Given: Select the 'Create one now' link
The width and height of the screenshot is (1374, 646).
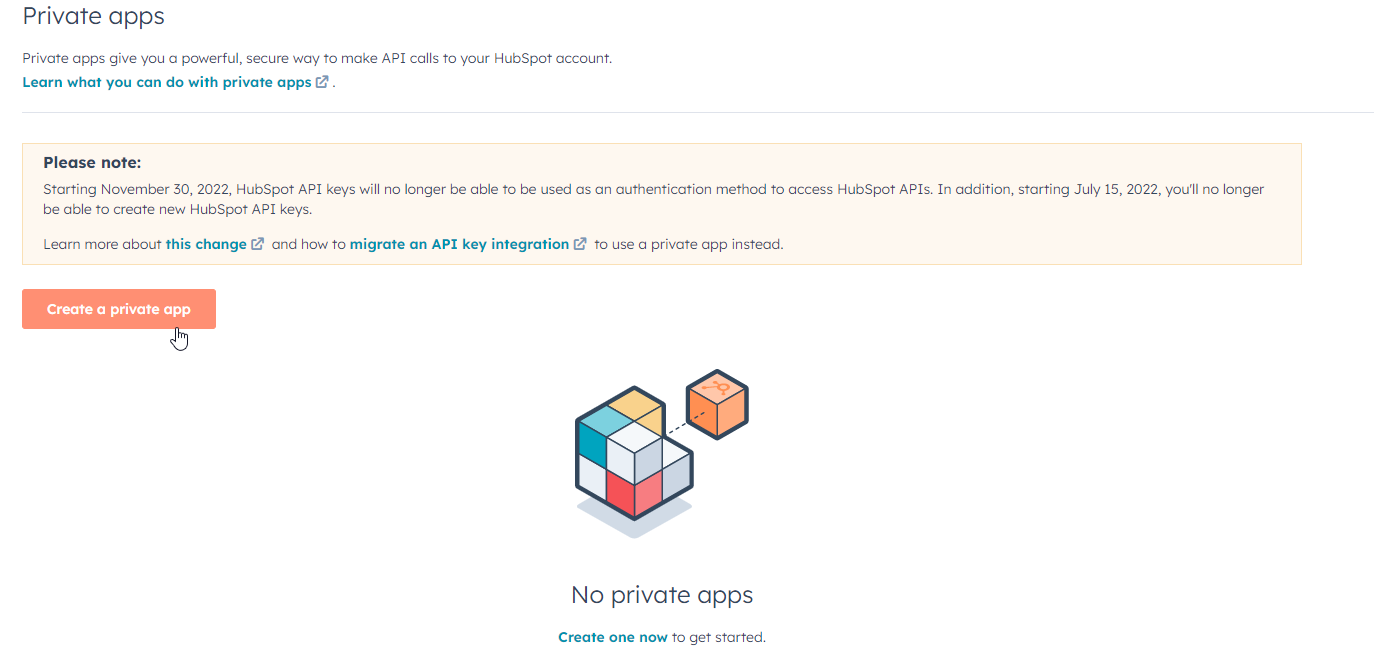Looking at the screenshot, I should tap(613, 637).
